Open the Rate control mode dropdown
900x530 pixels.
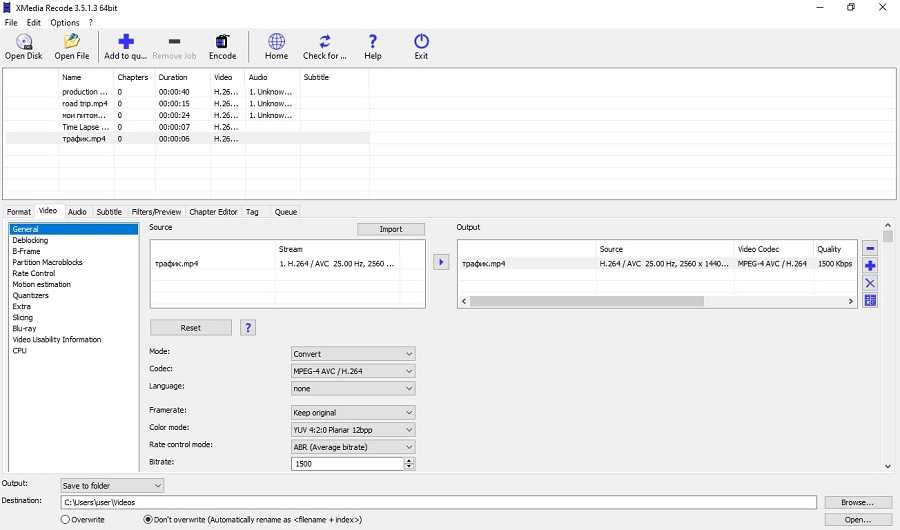tap(352, 447)
